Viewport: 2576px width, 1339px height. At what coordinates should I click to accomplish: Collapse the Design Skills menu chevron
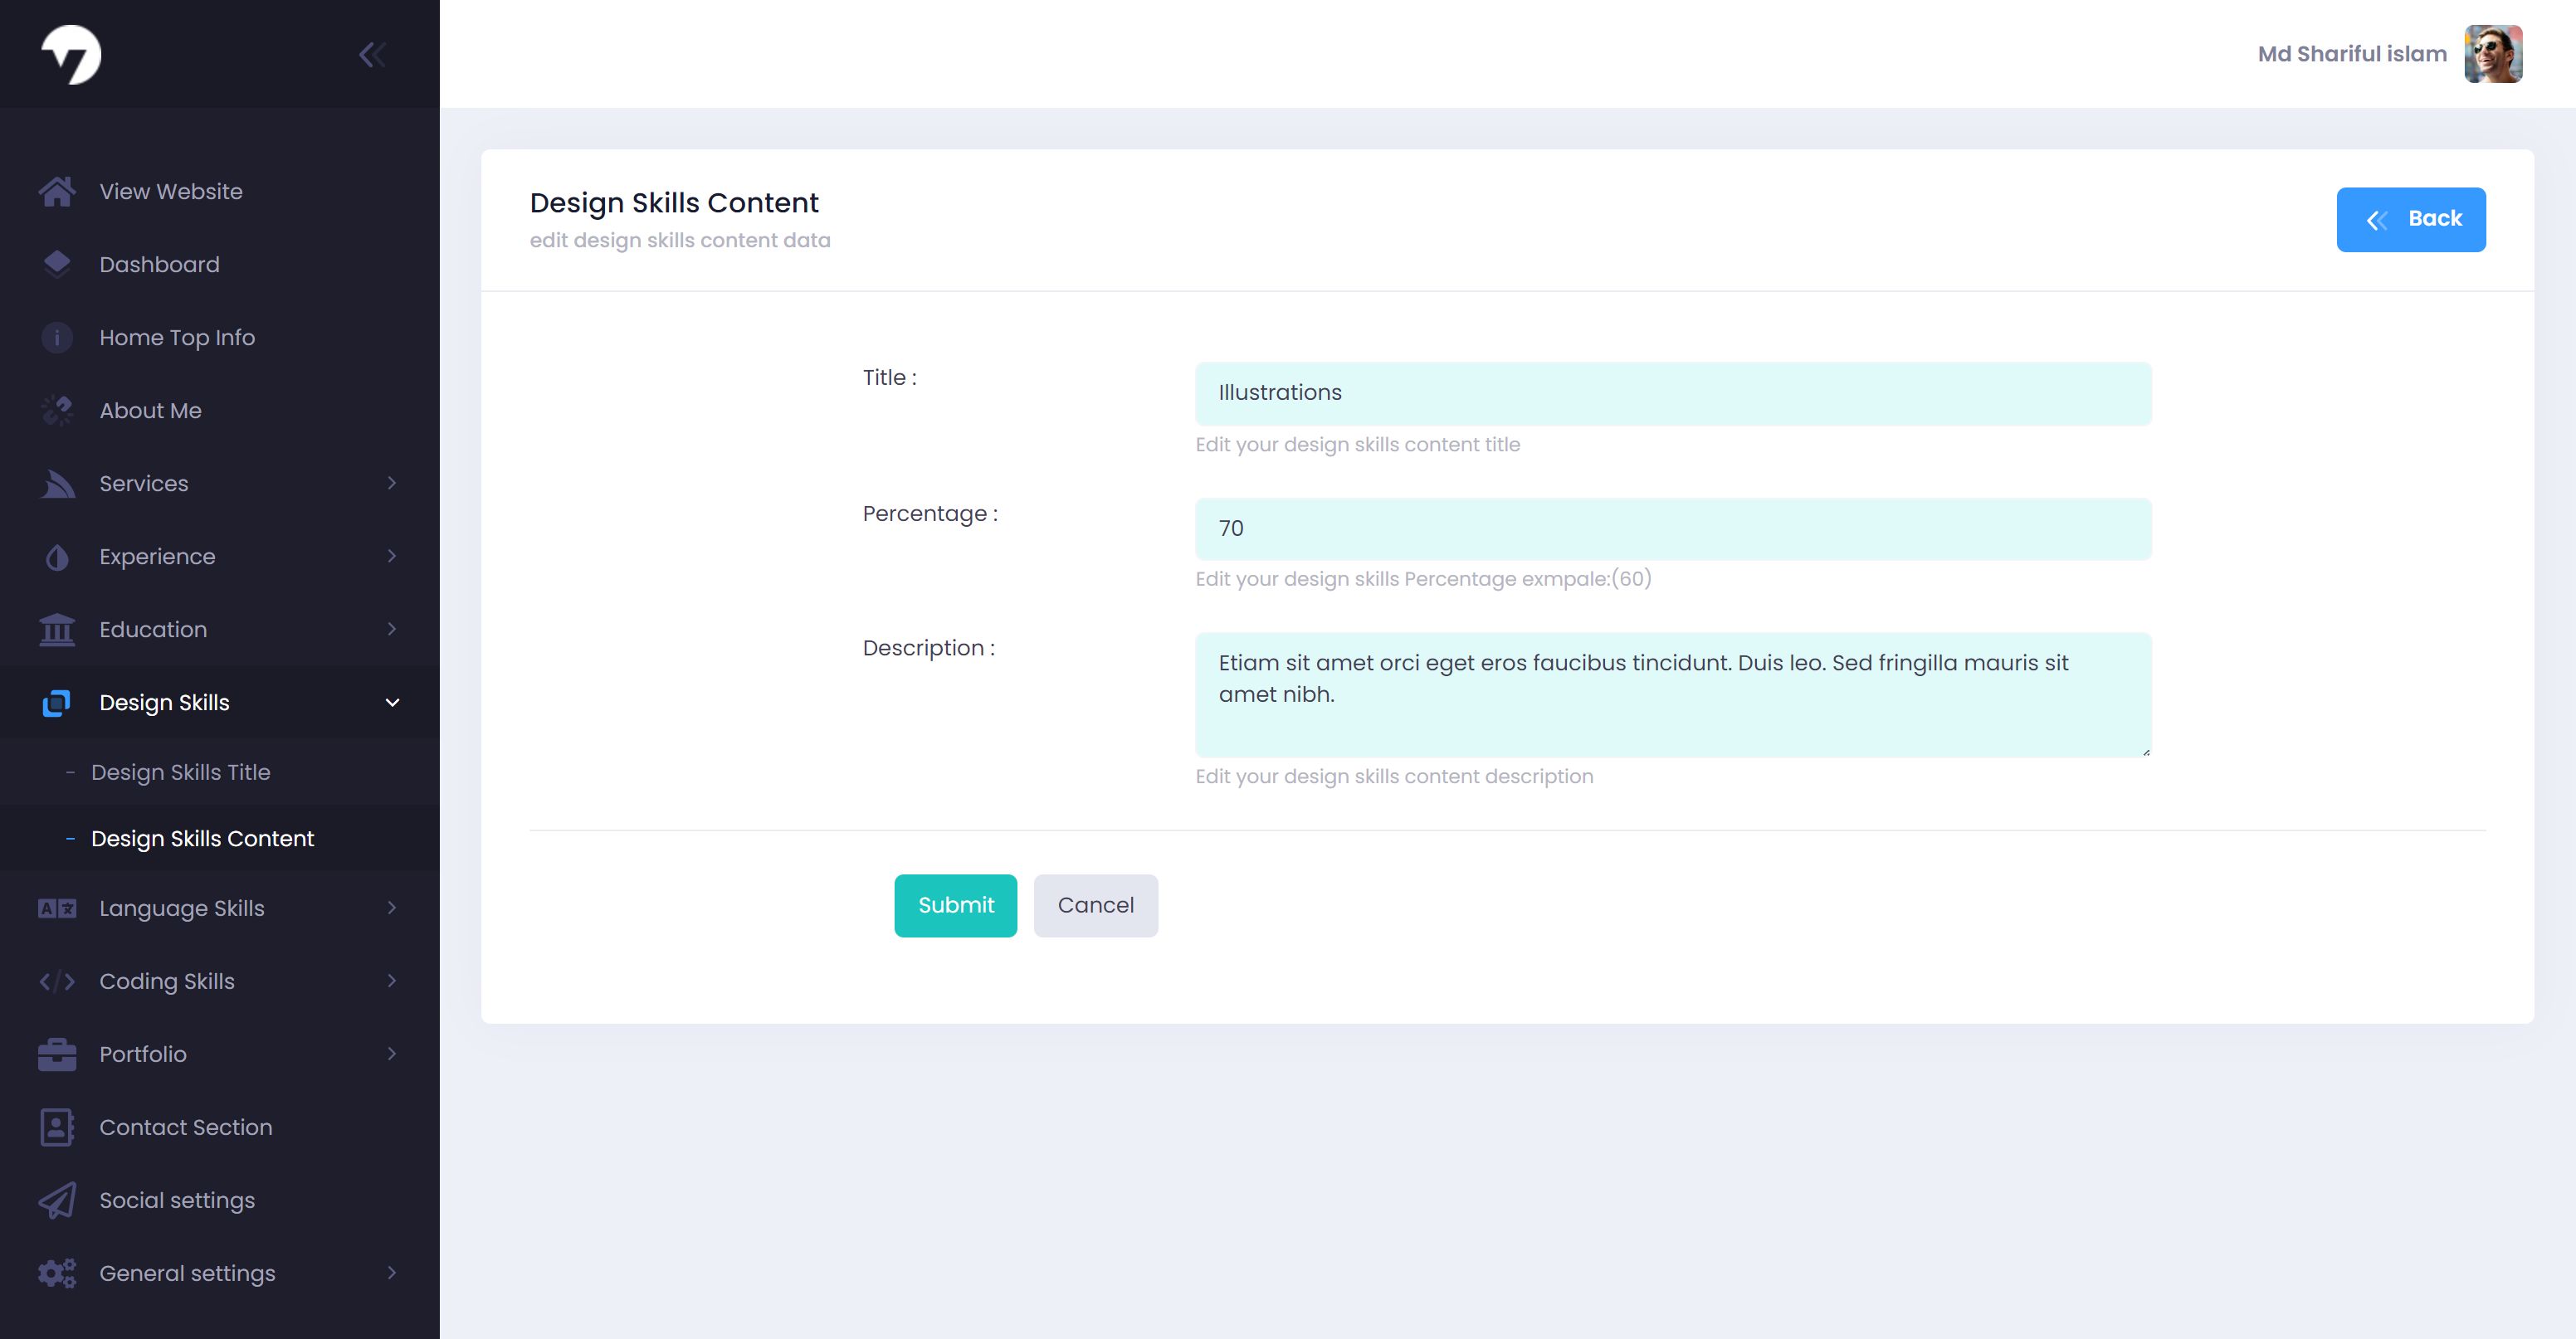(x=392, y=702)
